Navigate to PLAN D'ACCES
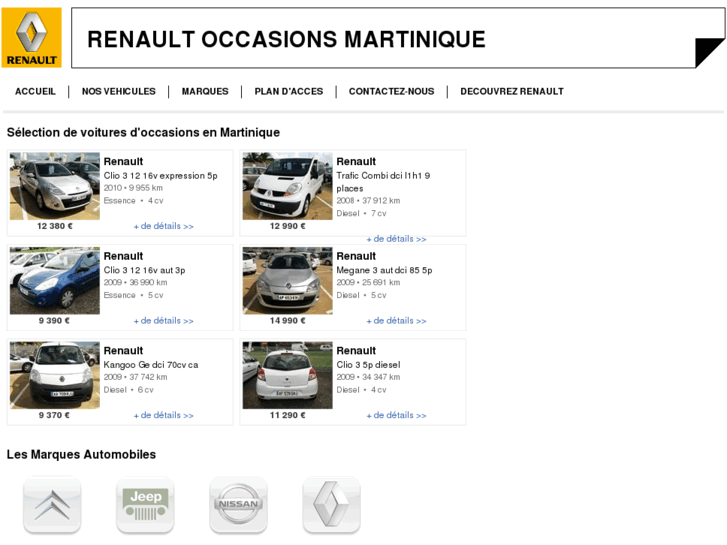727x545 pixels. tap(289, 91)
